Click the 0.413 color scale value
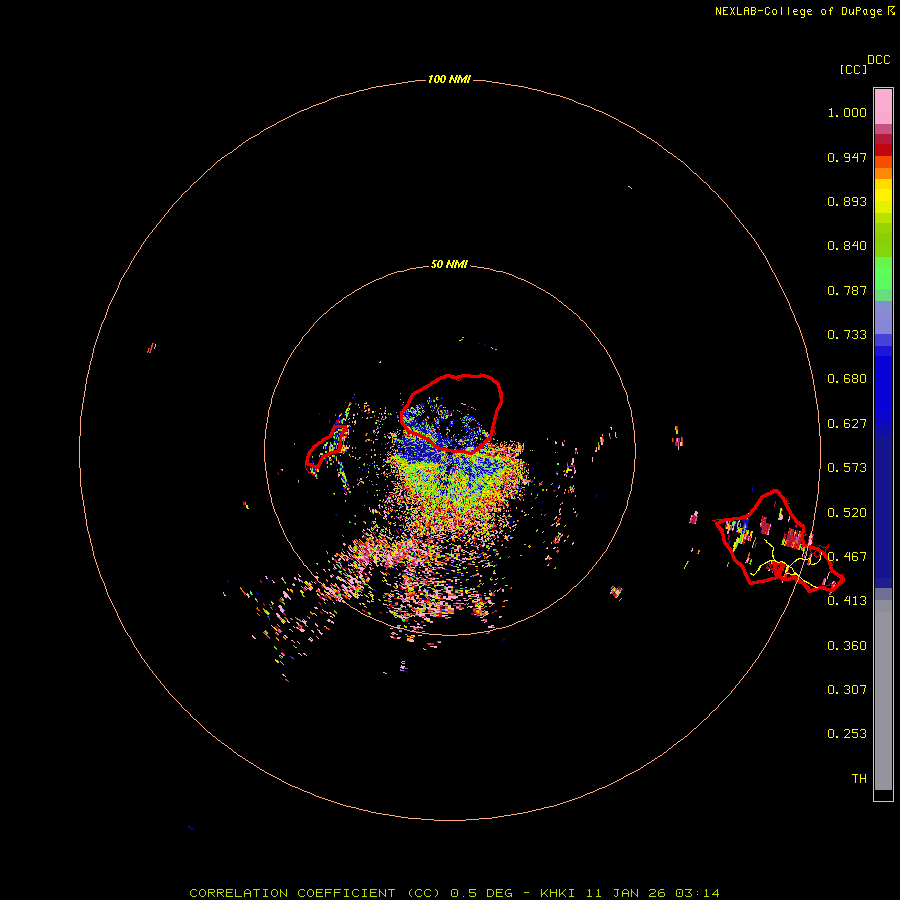Screen dimensions: 900x900 pos(847,601)
